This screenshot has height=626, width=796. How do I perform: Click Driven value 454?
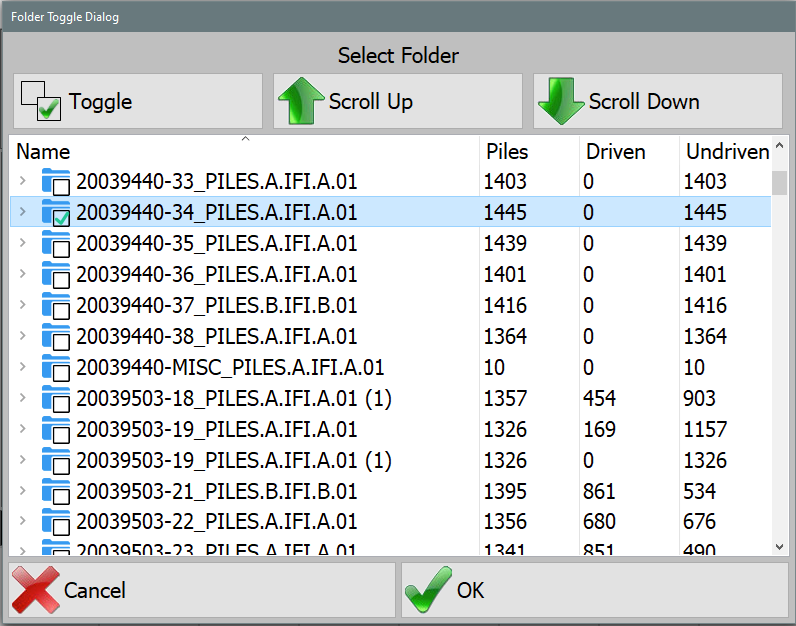600,399
